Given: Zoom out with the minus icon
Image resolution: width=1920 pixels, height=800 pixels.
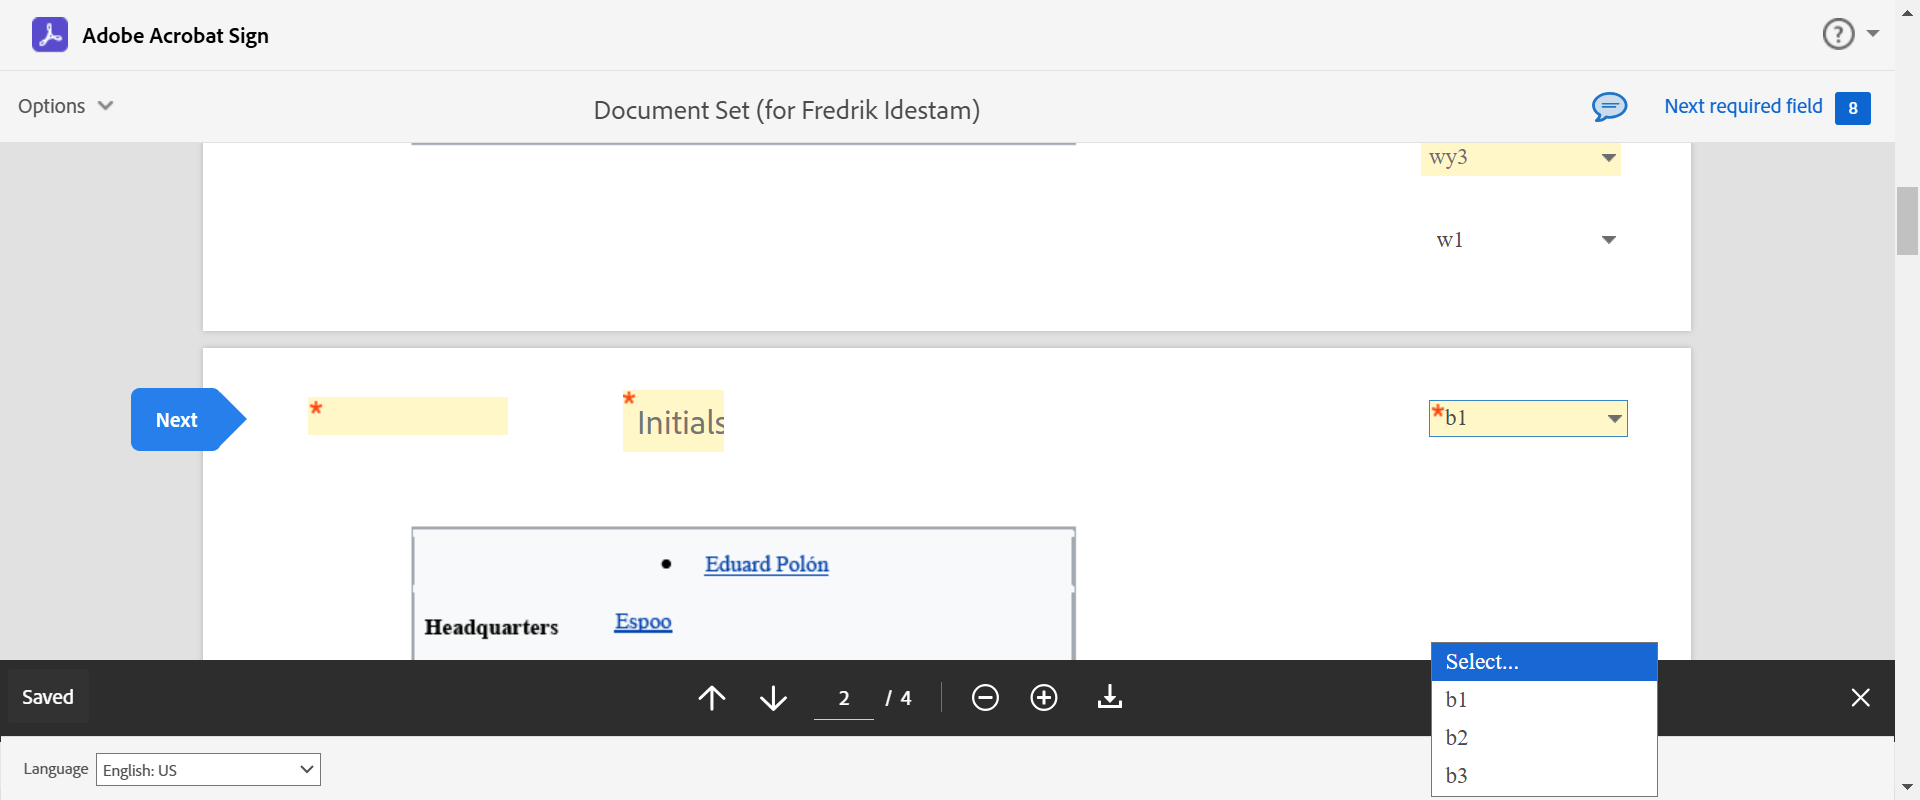Looking at the screenshot, I should tap(985, 697).
